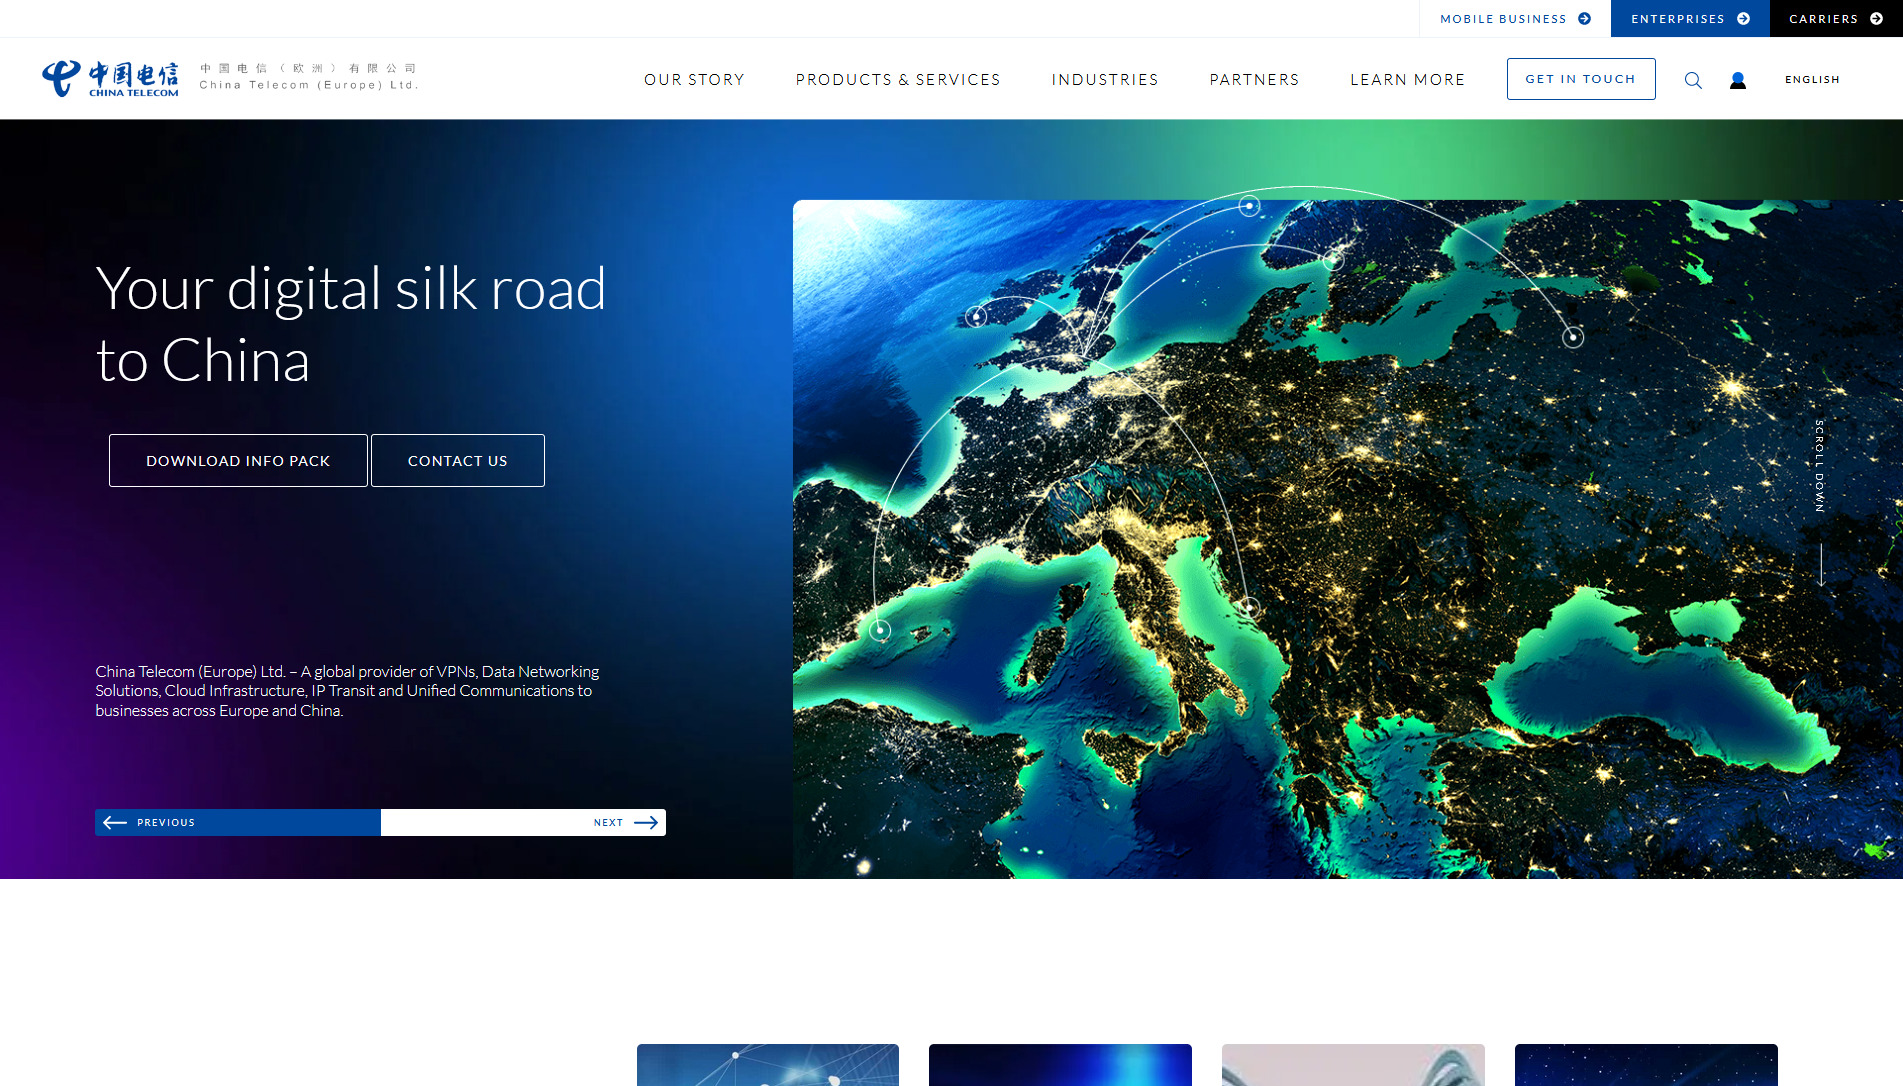Click the Previous slide arrow
The image size is (1903, 1086).
[115, 822]
